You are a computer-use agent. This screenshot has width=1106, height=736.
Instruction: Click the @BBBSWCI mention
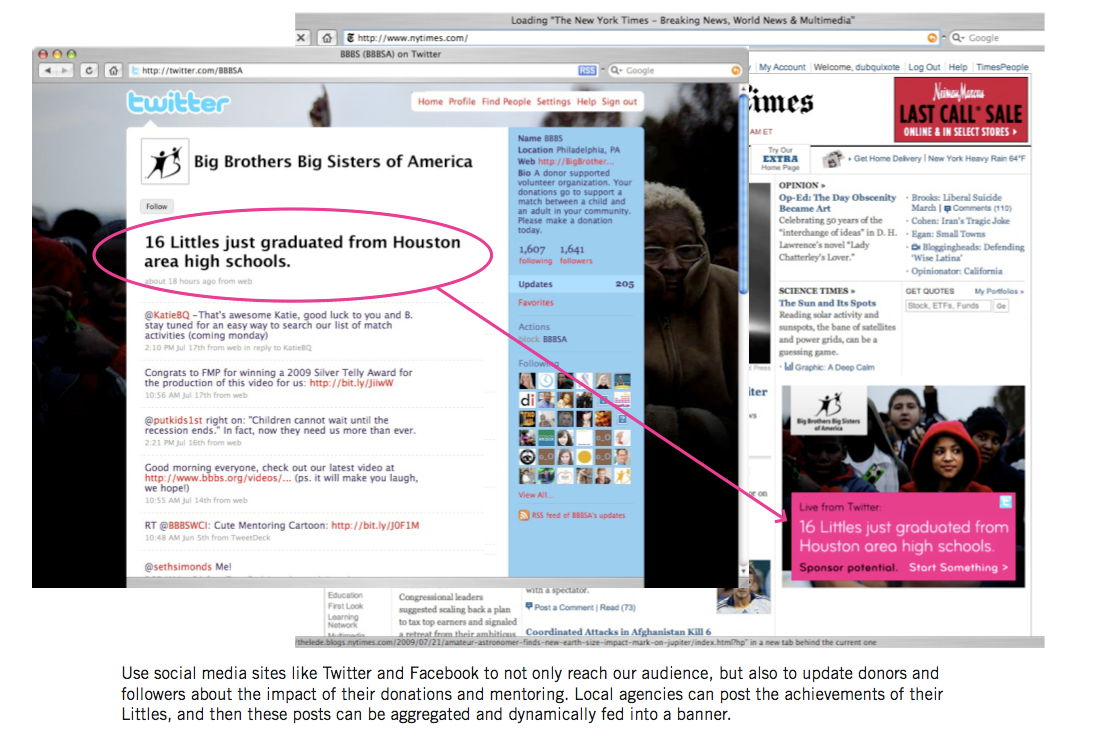point(183,526)
